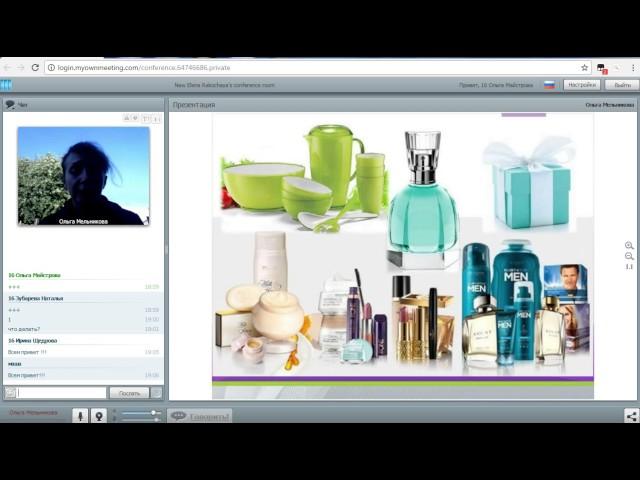Image resolution: width=640 pixels, height=480 pixels.
Task: Open the extension icon with red badge
Action: 602,69
